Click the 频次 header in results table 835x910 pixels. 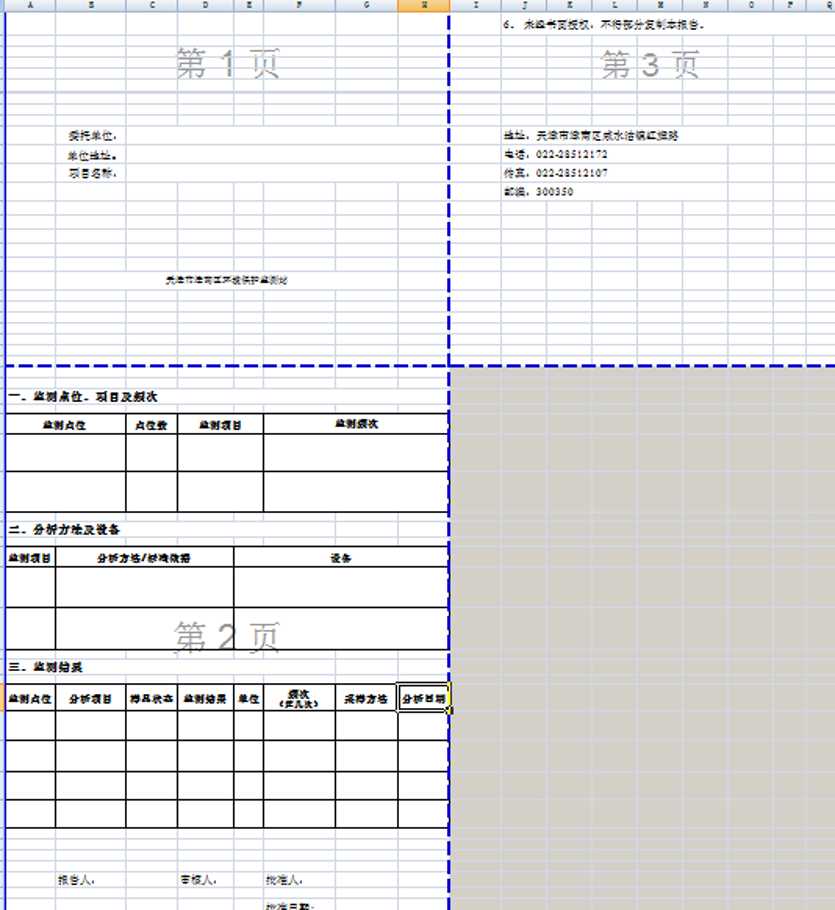click(299, 698)
